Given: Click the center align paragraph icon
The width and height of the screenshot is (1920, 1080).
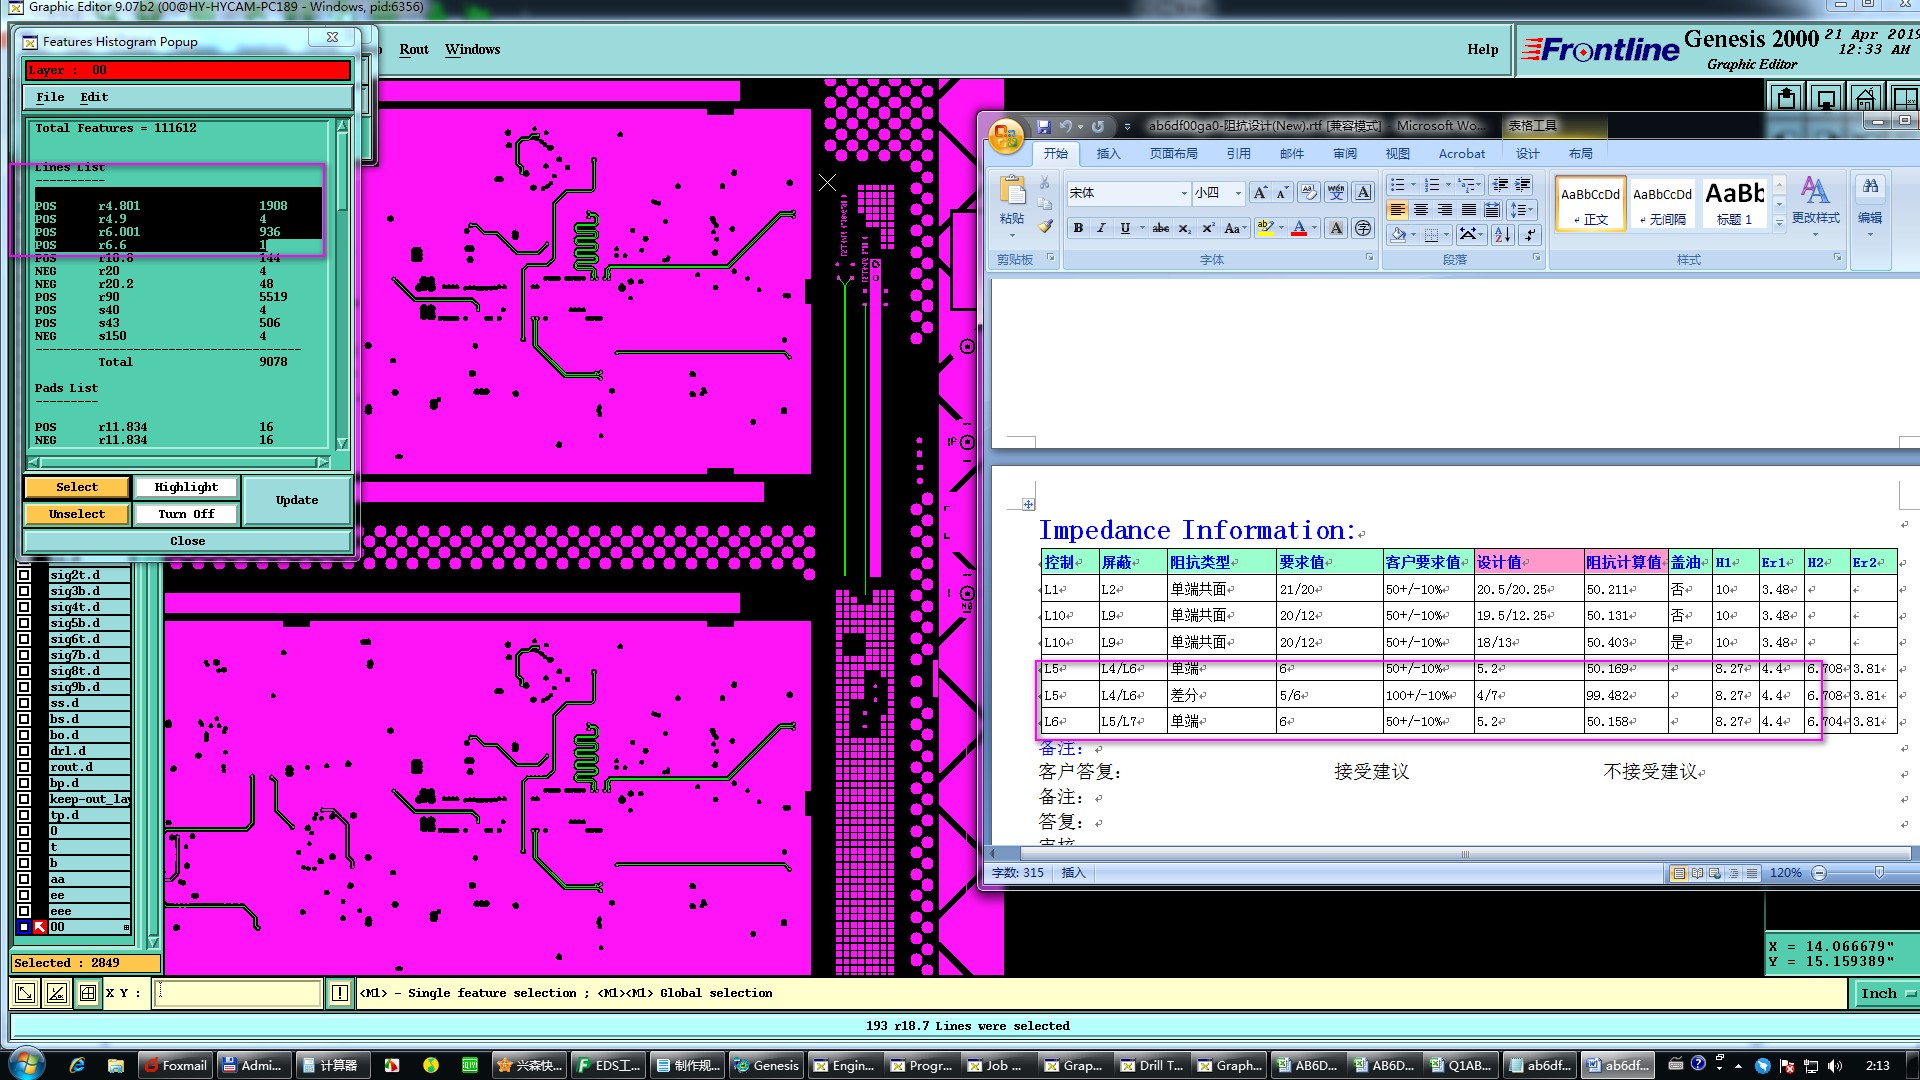Looking at the screenshot, I should (1421, 210).
